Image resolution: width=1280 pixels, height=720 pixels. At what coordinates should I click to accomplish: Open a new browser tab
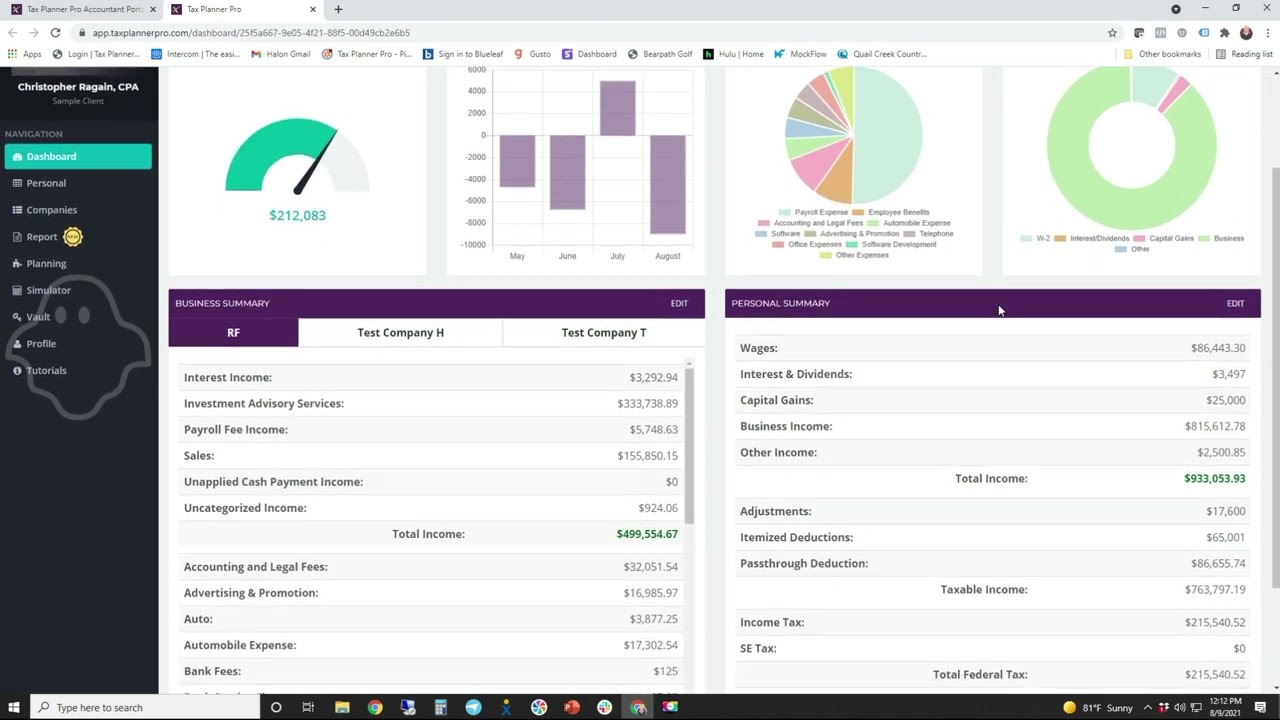point(338,9)
